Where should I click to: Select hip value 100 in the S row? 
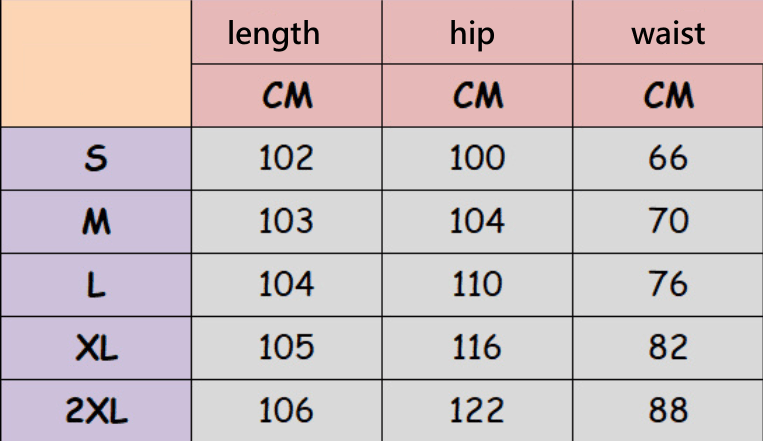click(x=477, y=158)
